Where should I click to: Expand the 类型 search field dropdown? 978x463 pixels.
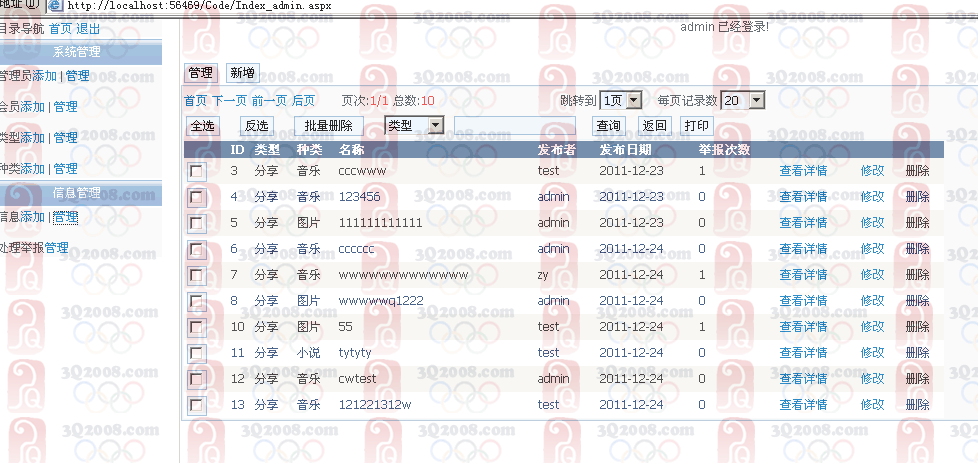click(414, 125)
